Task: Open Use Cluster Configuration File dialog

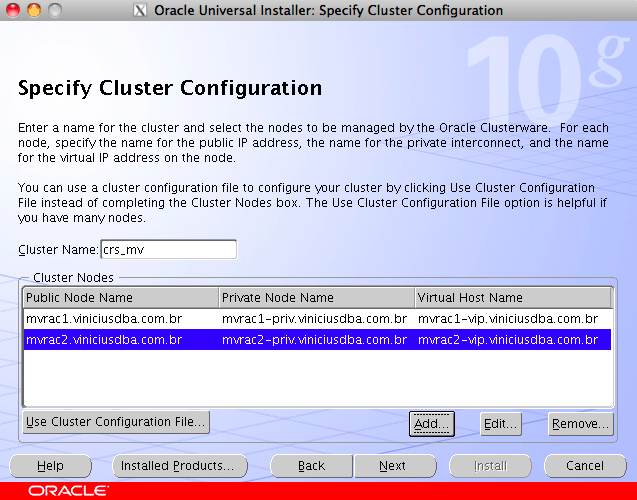Action: point(115,422)
